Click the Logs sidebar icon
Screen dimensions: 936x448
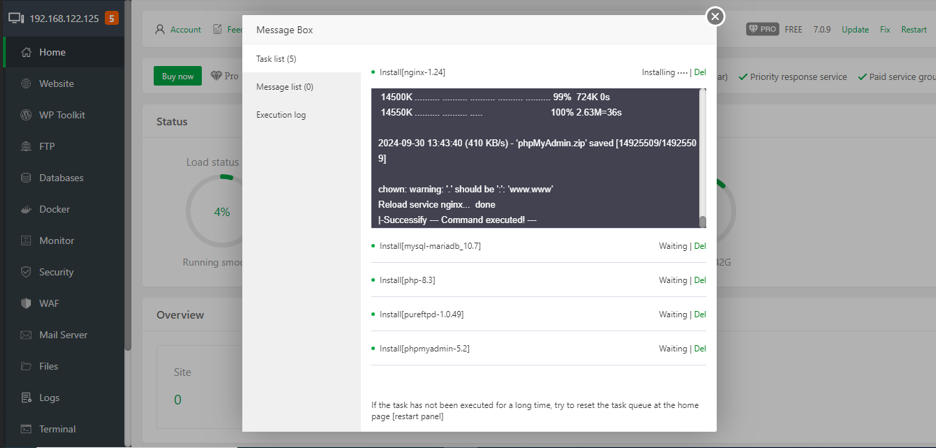pos(26,397)
